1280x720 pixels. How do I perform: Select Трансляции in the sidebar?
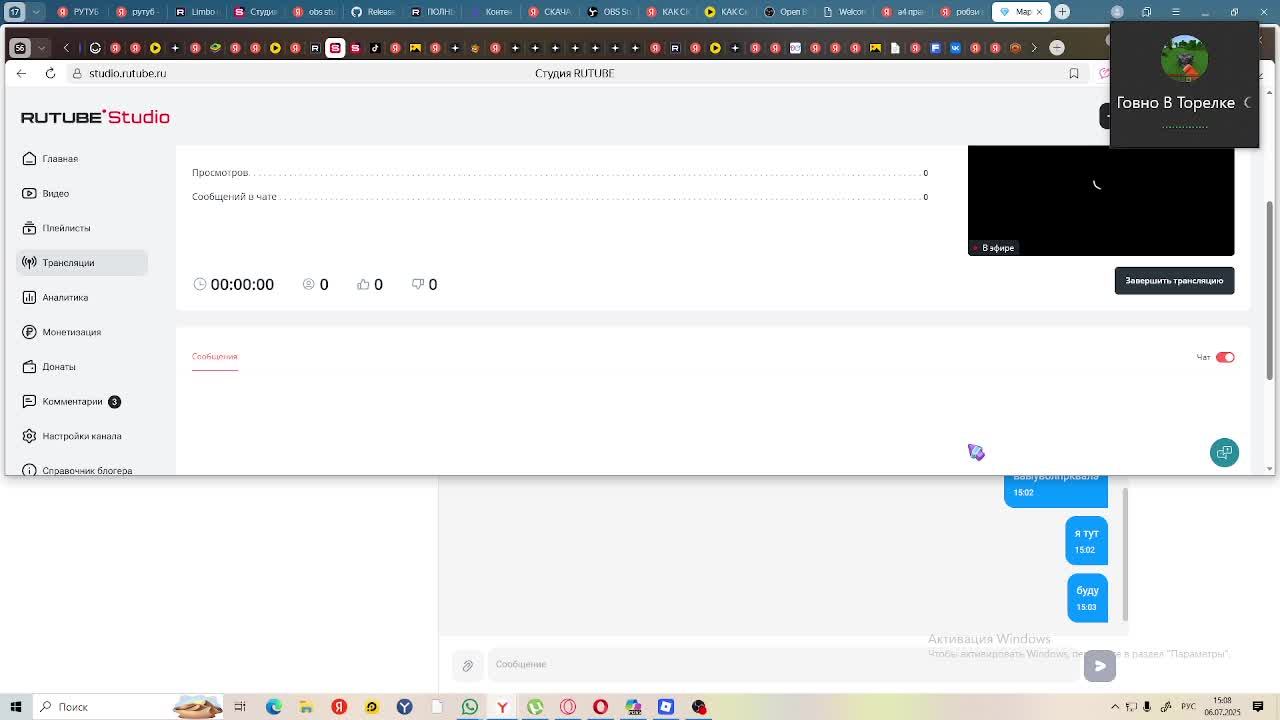[x=82, y=263]
